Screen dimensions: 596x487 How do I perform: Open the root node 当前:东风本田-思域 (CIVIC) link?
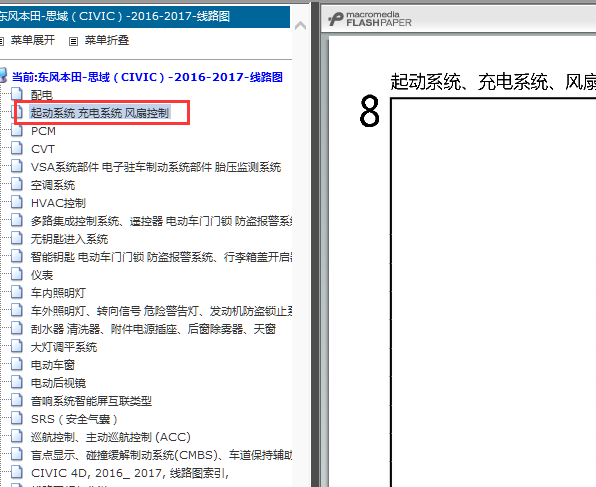[147, 77]
